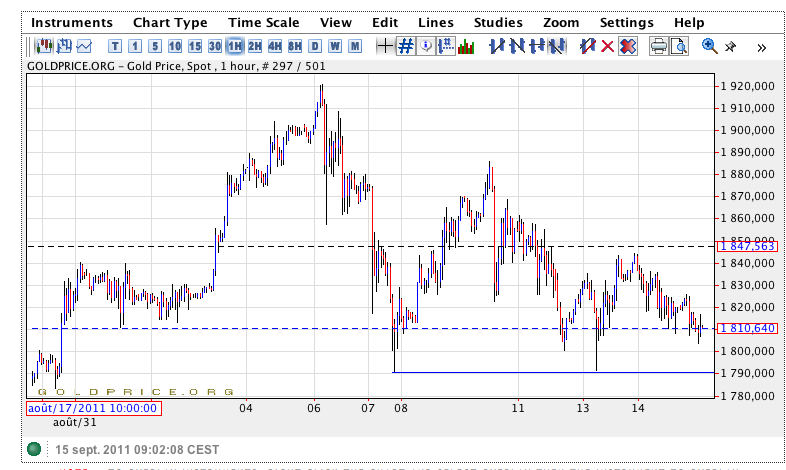Click the volume bars study icon
The width and height of the screenshot is (786, 470).
[x=466, y=46]
